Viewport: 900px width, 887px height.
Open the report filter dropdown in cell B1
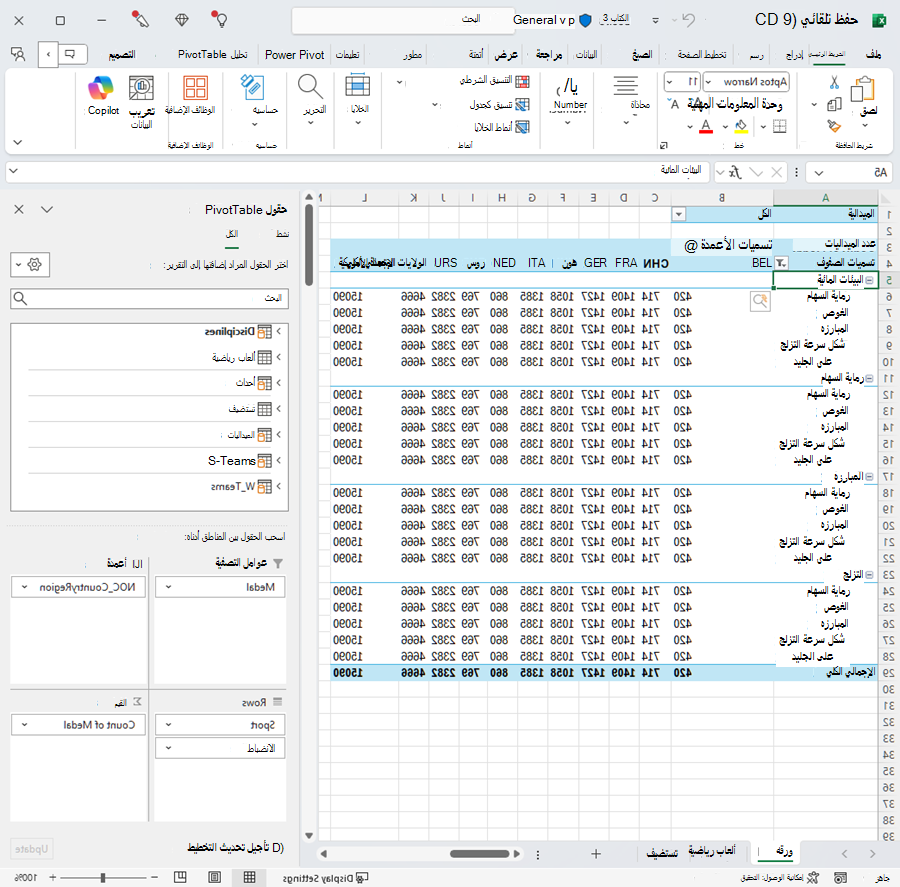[x=678, y=215]
